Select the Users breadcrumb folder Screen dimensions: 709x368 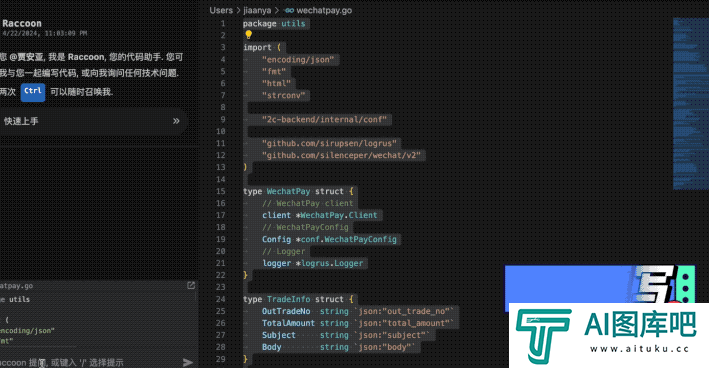point(221,10)
